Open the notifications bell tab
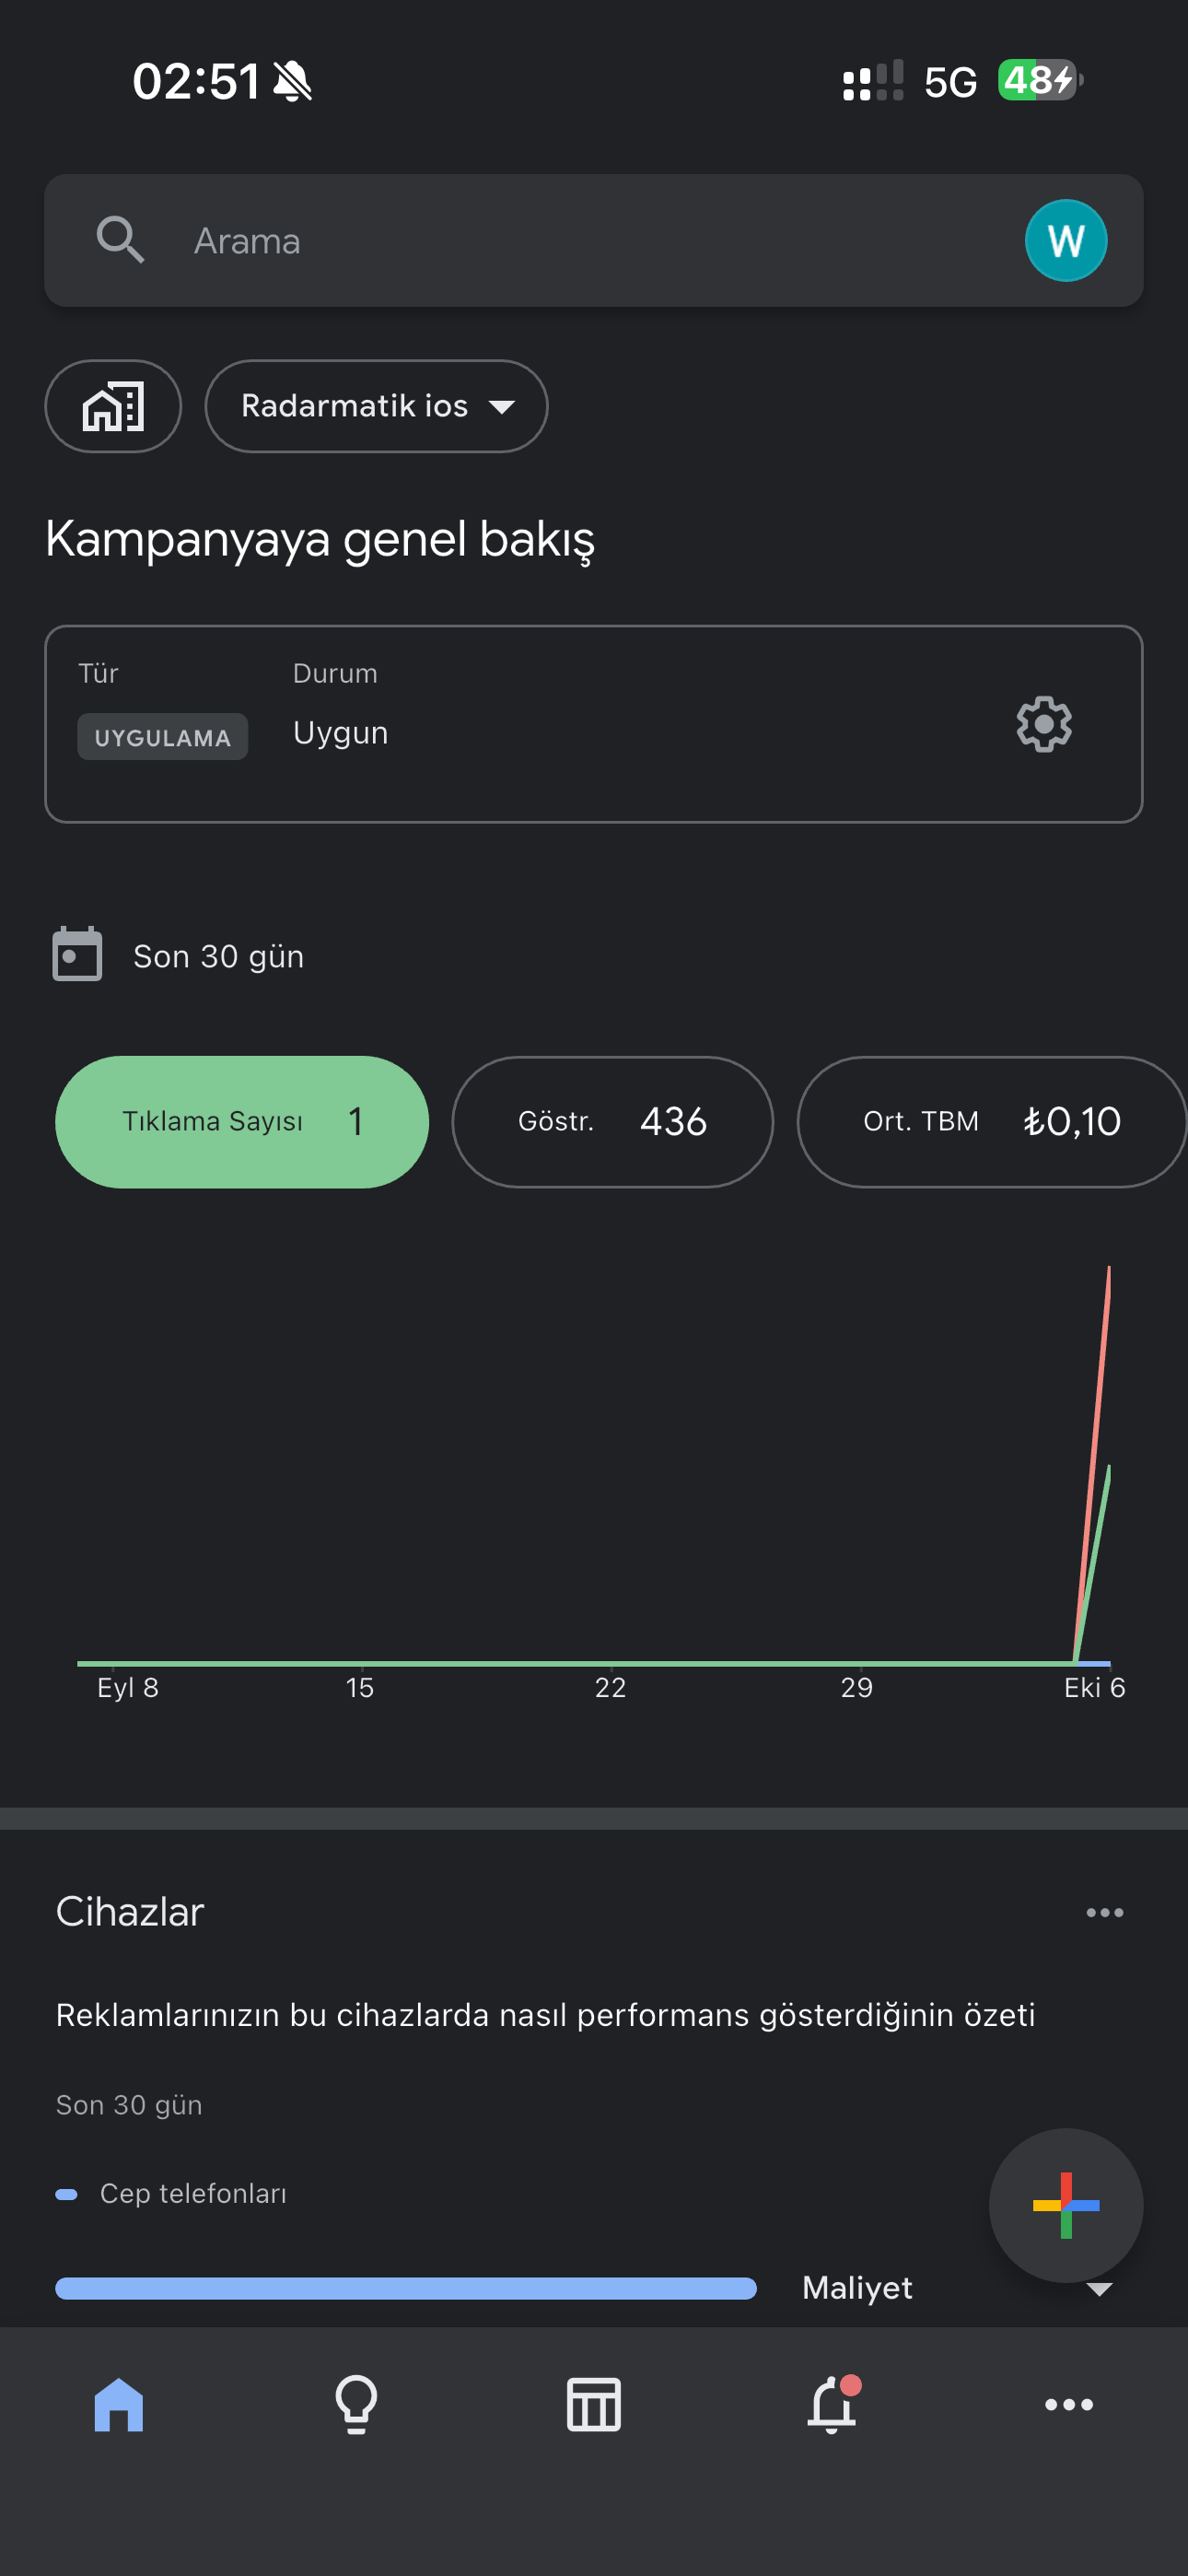This screenshot has width=1188, height=2576. coord(832,2403)
